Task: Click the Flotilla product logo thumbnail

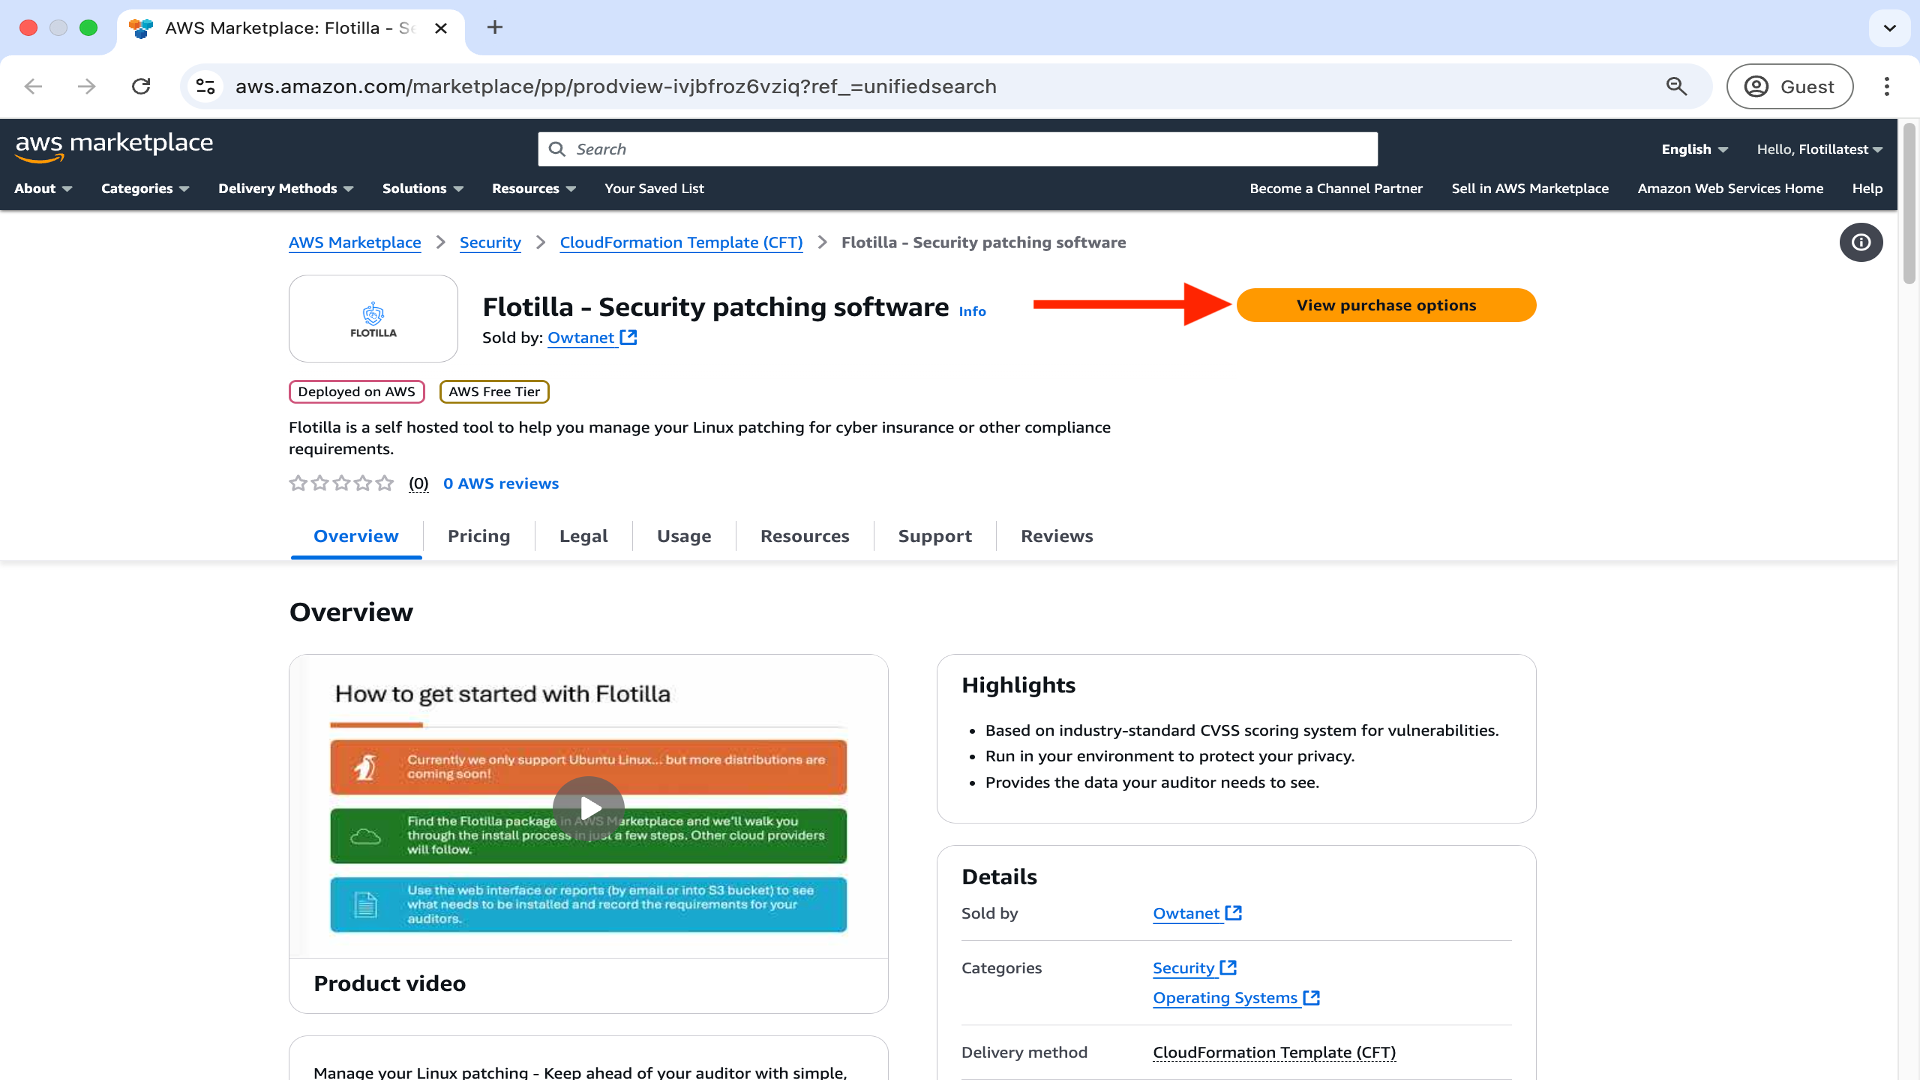Action: tap(373, 319)
